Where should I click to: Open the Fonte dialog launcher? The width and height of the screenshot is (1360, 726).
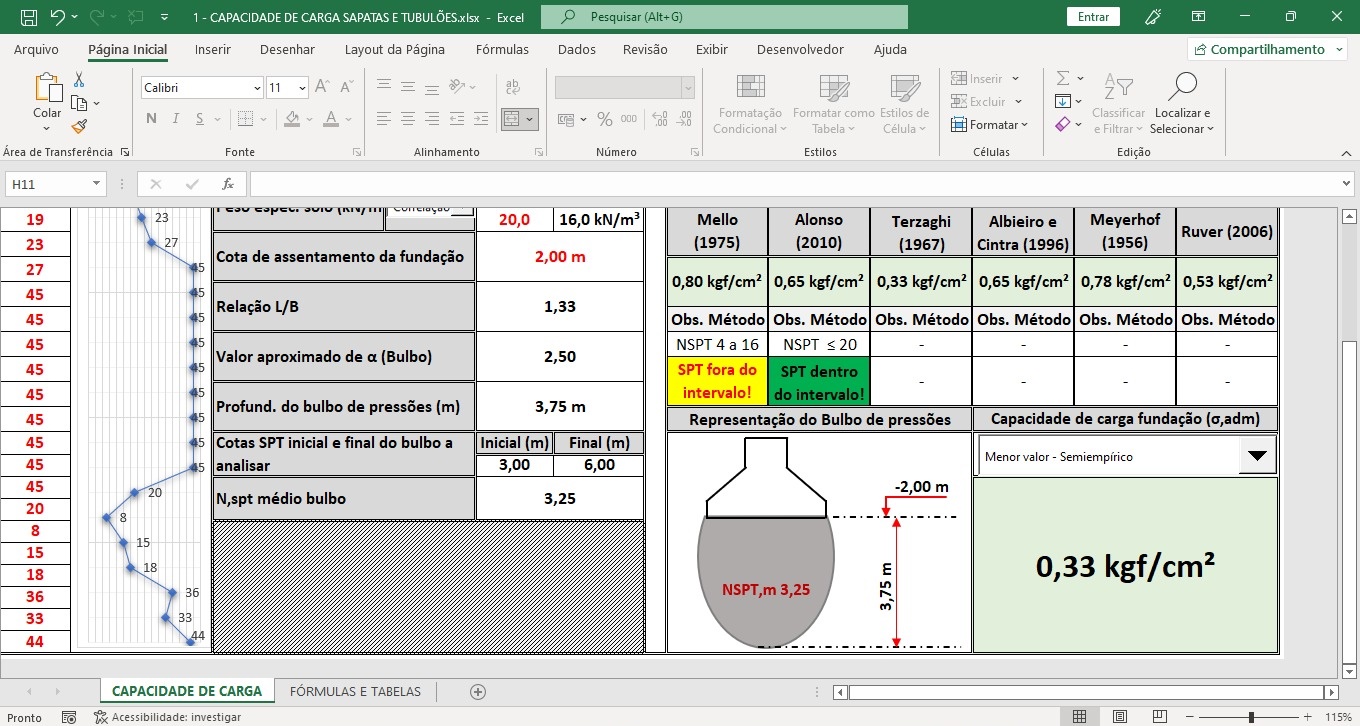(357, 153)
